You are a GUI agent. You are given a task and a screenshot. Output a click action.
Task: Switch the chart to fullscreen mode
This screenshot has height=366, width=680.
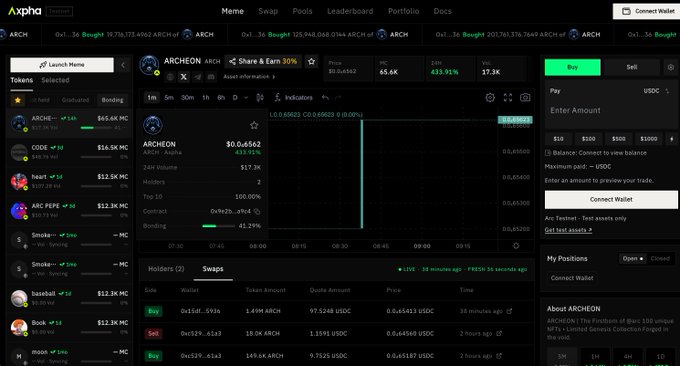(x=508, y=98)
